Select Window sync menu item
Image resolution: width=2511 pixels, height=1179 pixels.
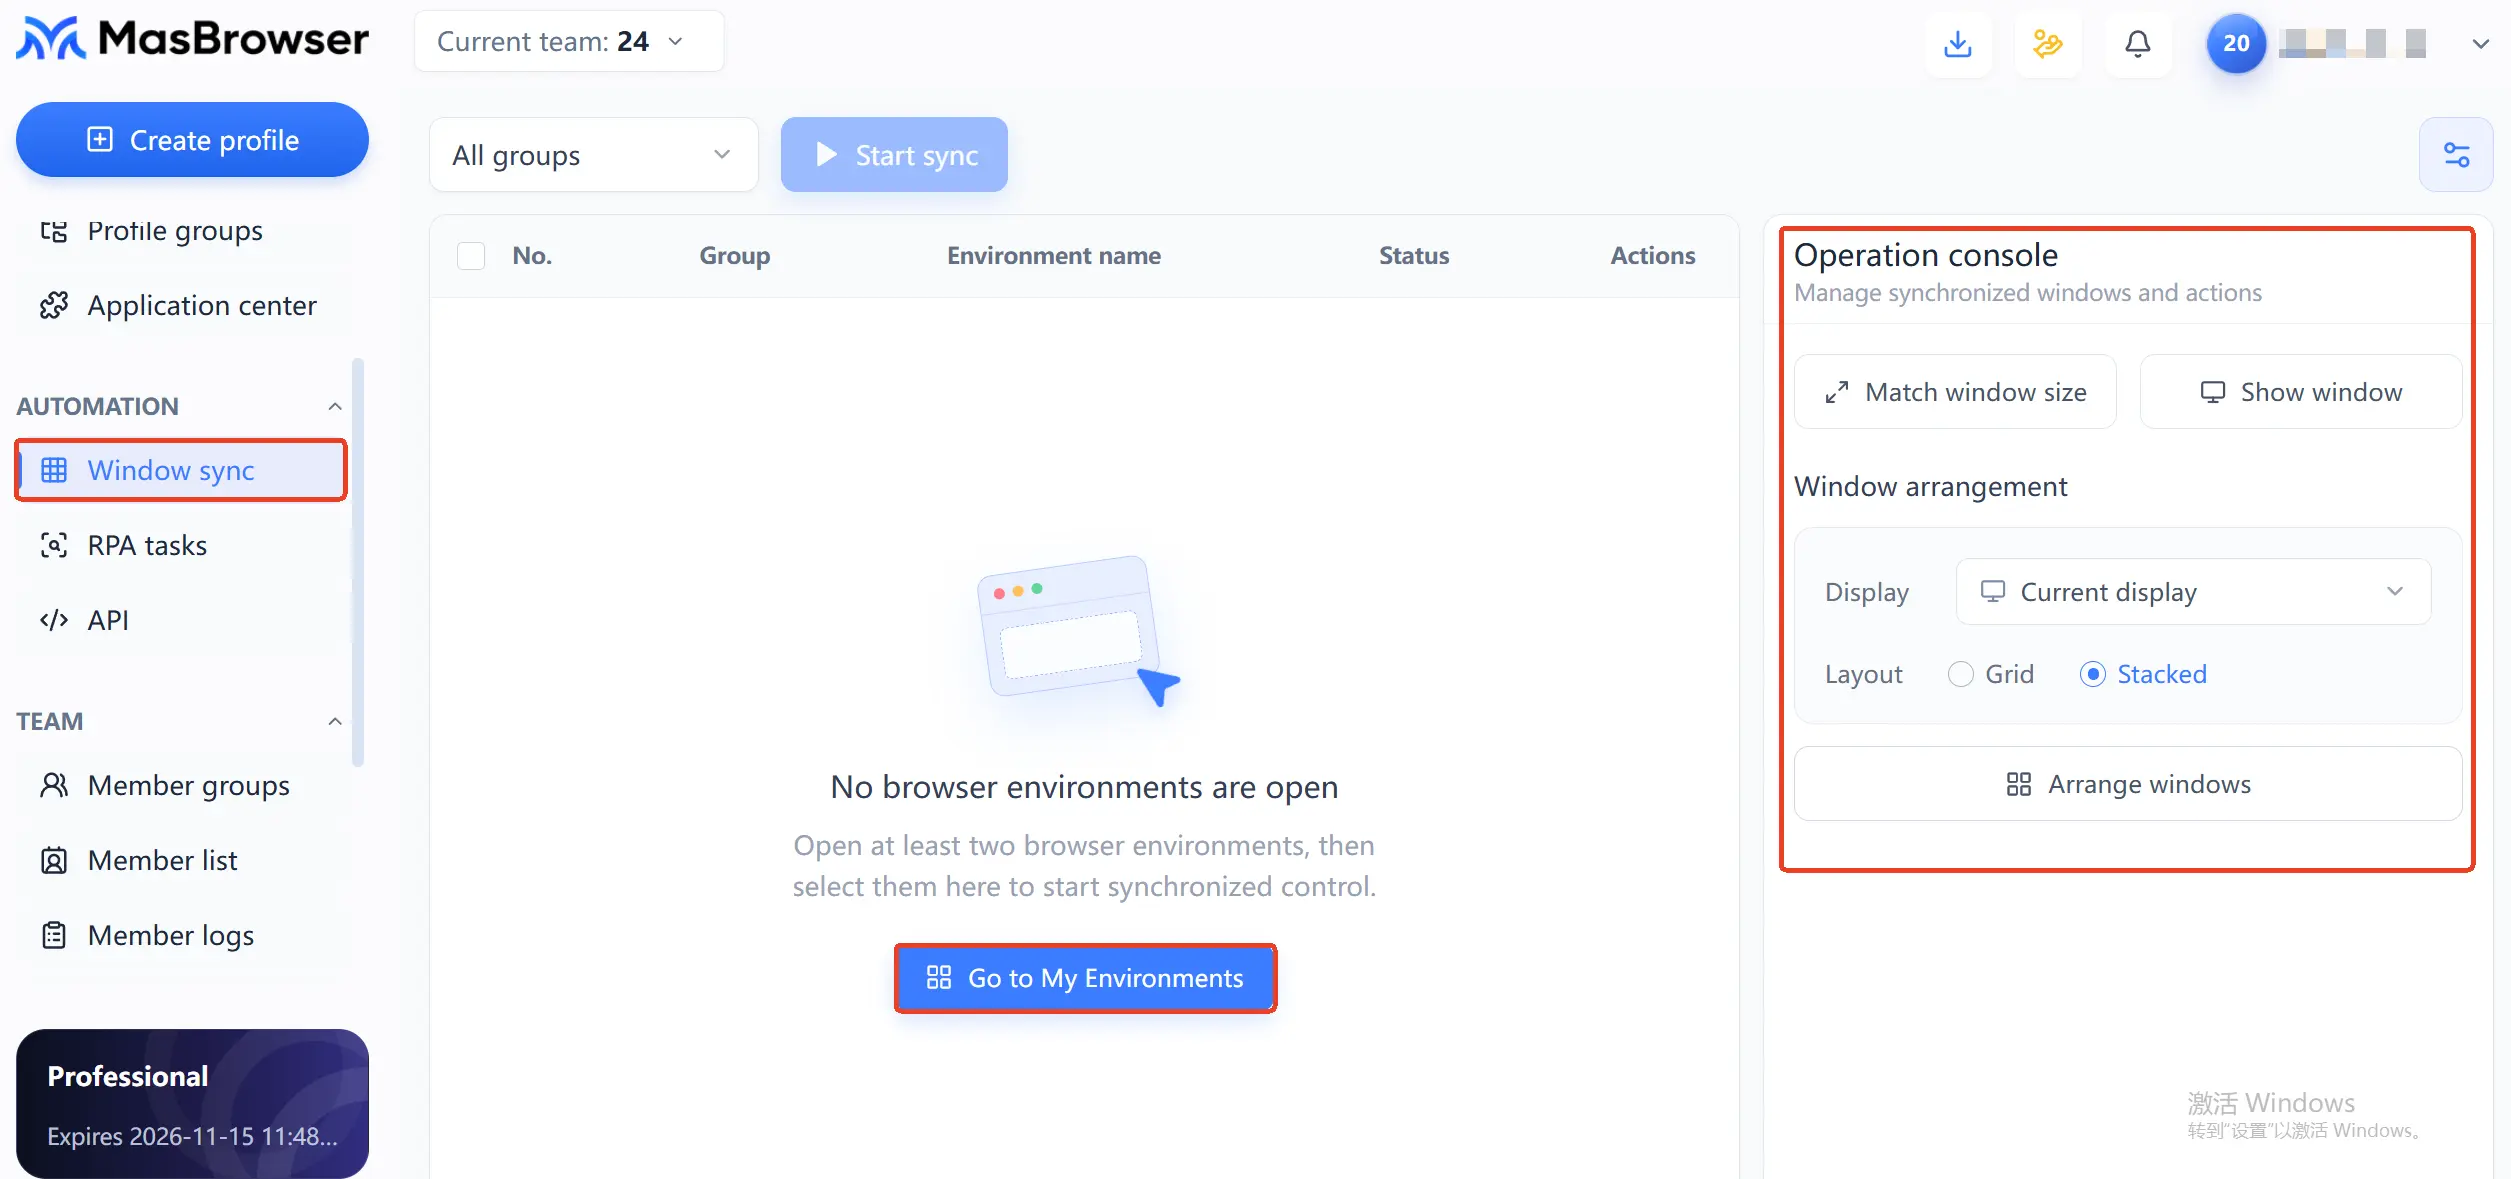180,470
